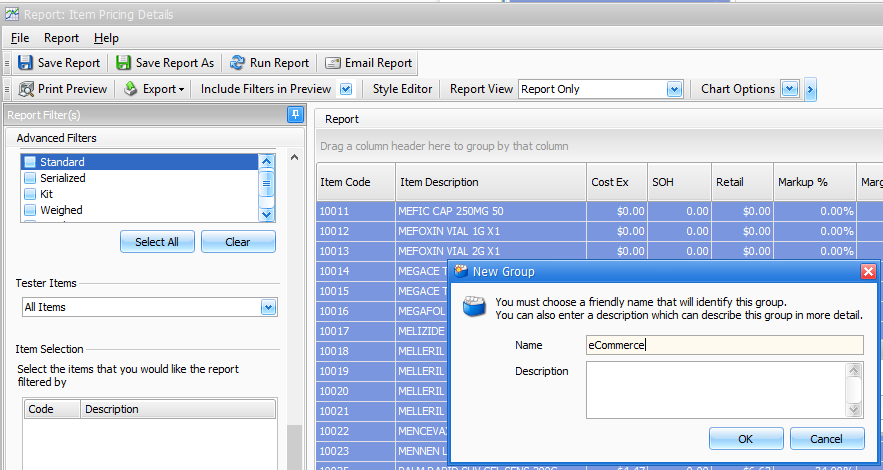883x470 pixels.
Task: Check the Weighed item type checkbox
Action: click(x=30, y=210)
